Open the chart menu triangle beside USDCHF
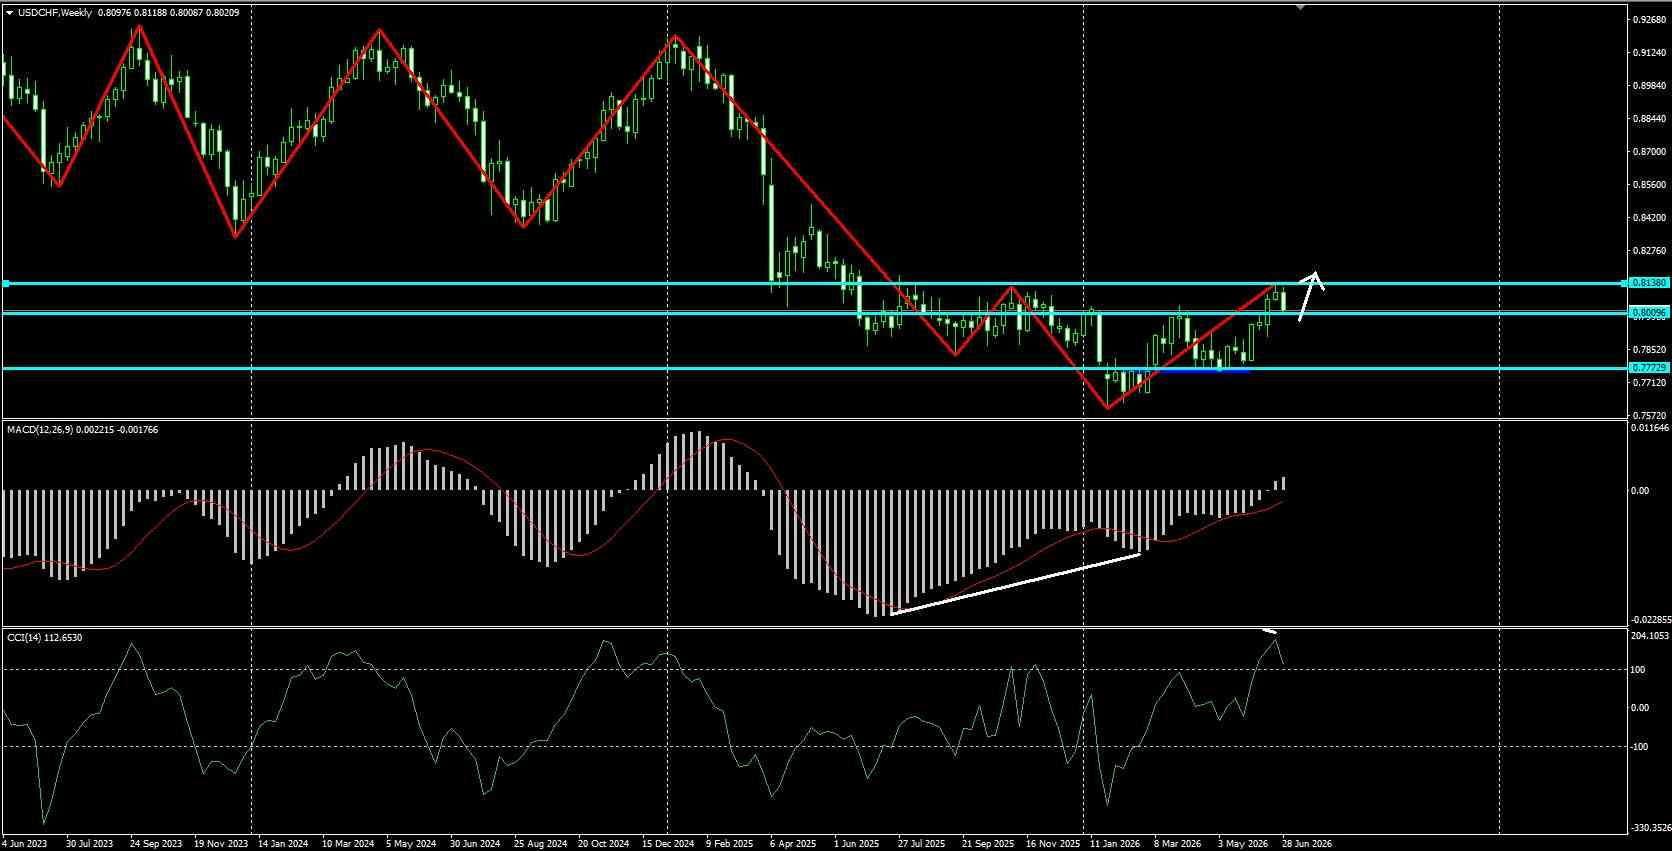The height and width of the screenshot is (851, 1672). [9, 12]
